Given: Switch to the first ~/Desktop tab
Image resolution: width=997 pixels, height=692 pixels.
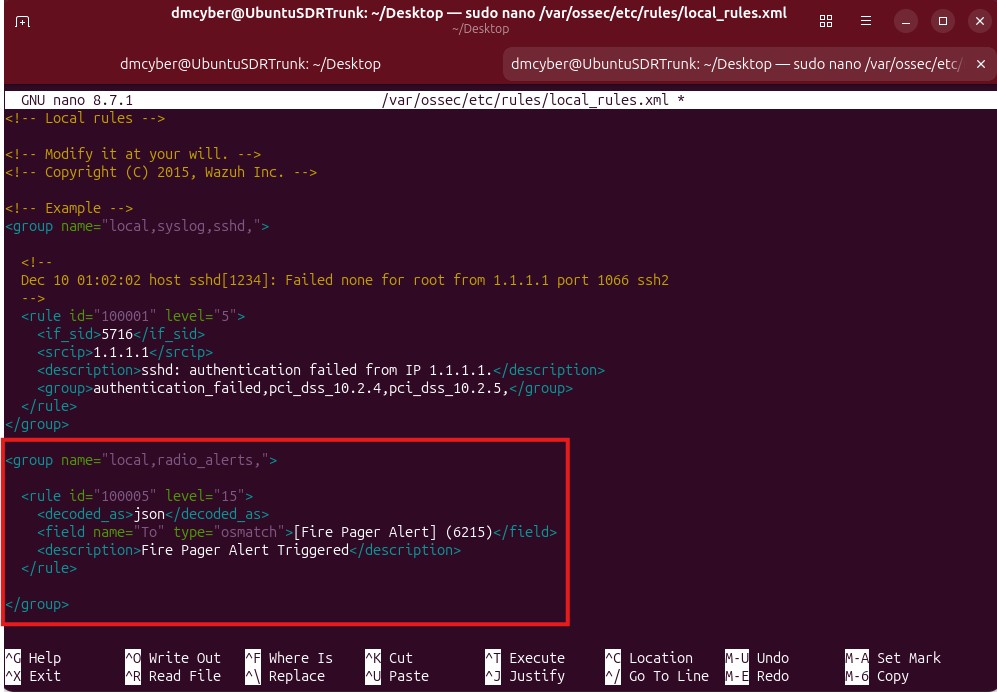Looking at the screenshot, I should (x=251, y=64).
